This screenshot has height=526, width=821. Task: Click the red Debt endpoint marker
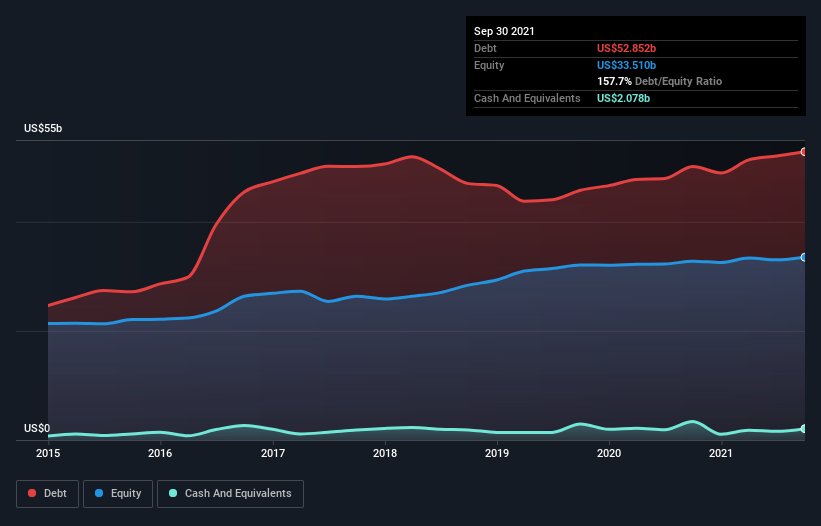click(x=804, y=152)
